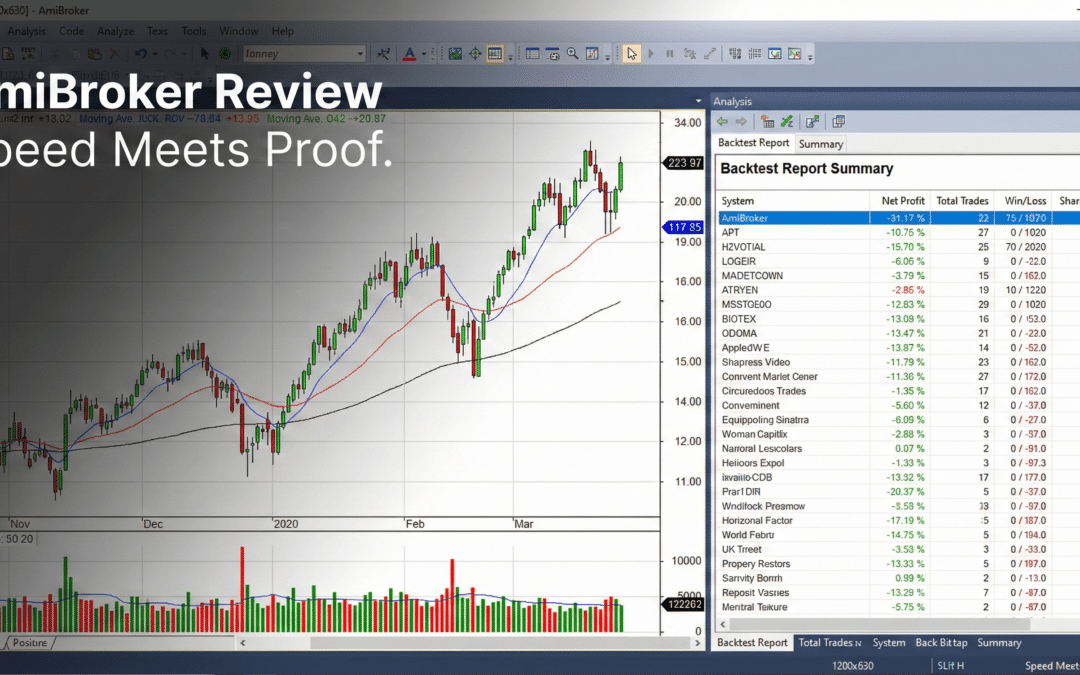The width and height of the screenshot is (1080, 675).
Task: Click the tile windows icon
Action: [735, 54]
